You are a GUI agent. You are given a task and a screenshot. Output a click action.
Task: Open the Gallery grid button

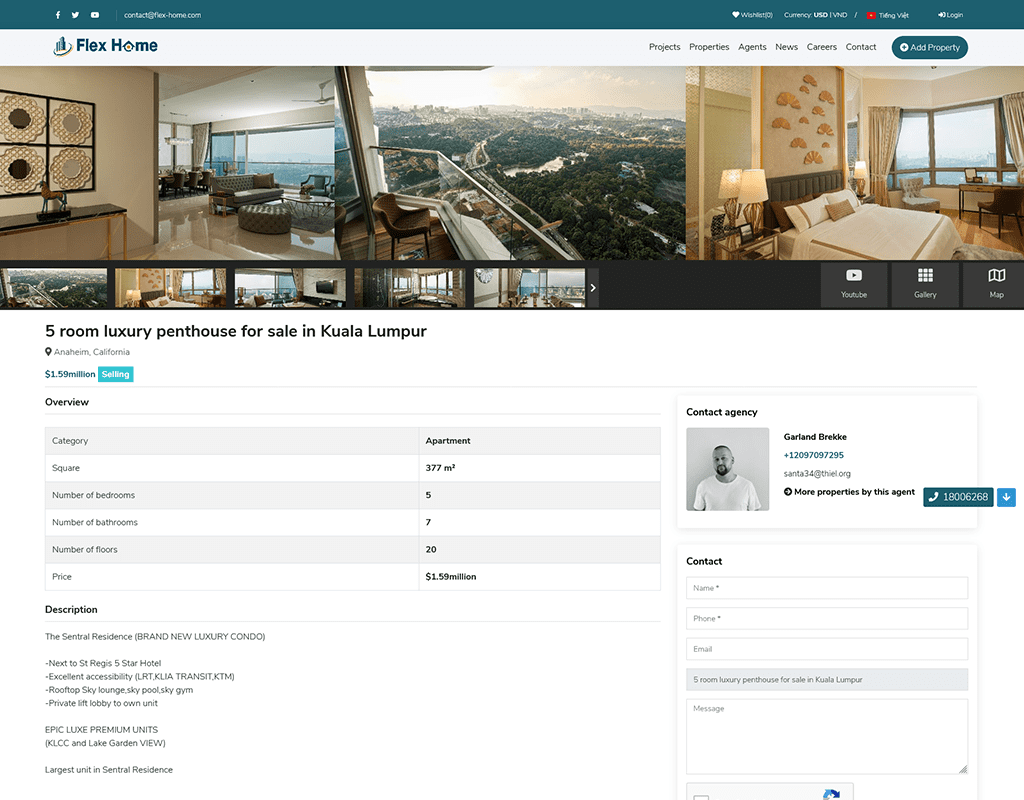tap(925, 284)
